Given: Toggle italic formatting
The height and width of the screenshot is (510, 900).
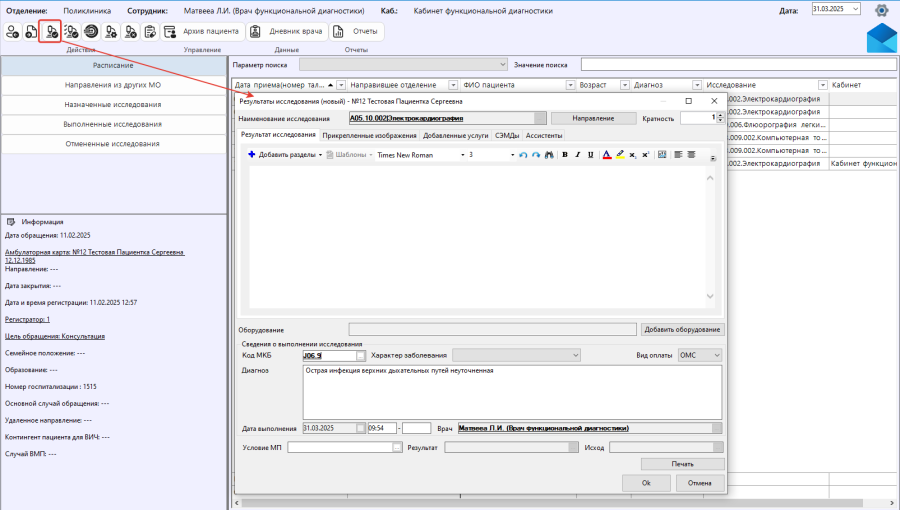Looking at the screenshot, I should click(577, 155).
